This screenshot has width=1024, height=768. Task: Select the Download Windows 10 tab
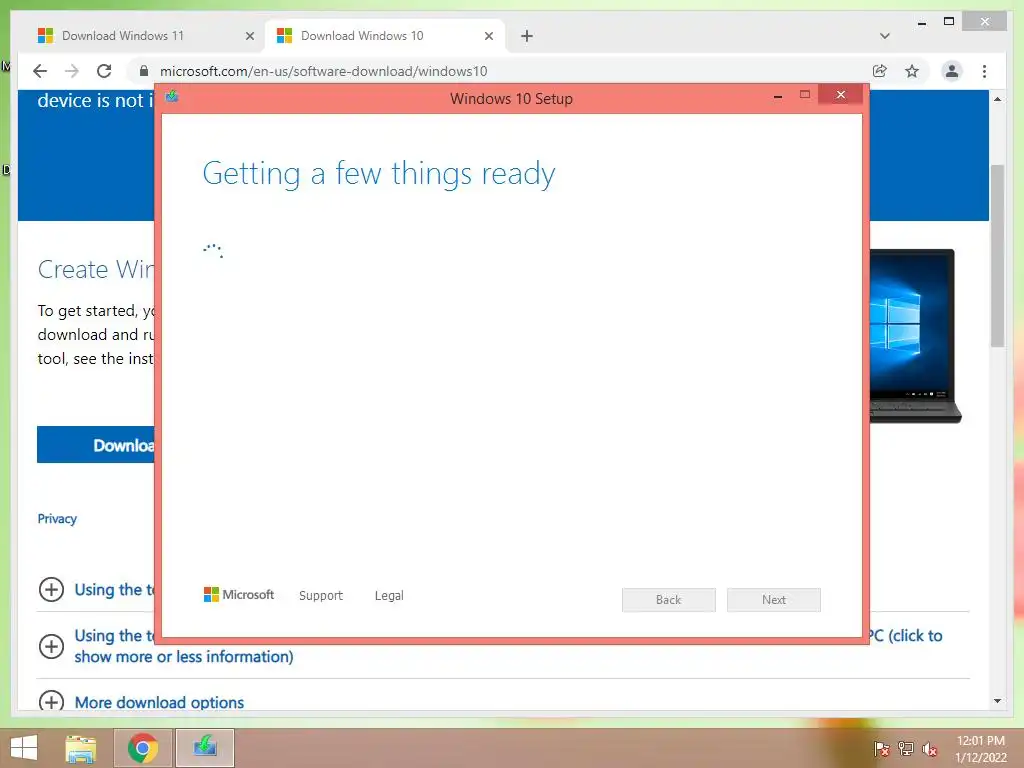coord(384,36)
